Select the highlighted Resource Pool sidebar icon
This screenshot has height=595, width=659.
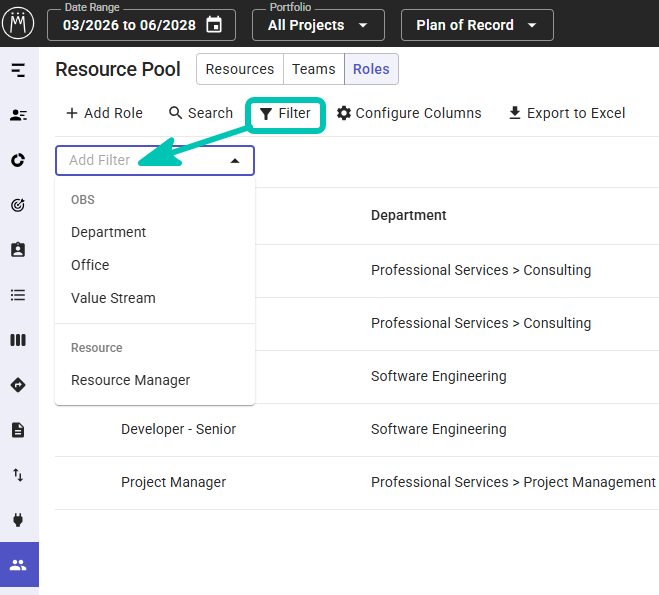19,564
